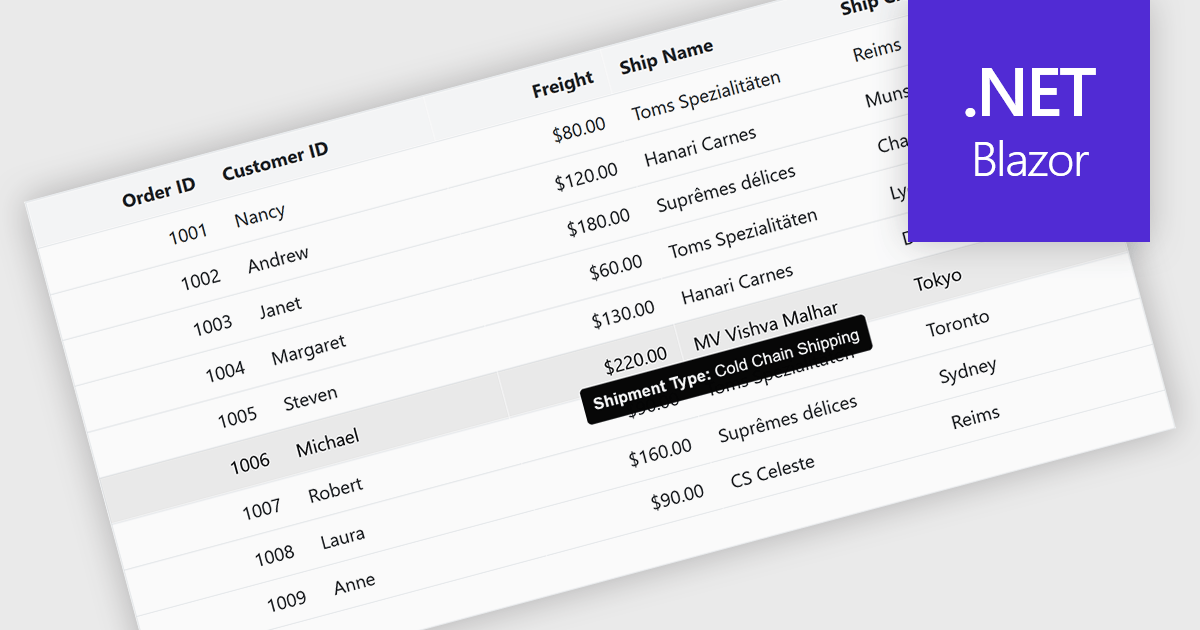Click order ID 1003

click(212, 325)
